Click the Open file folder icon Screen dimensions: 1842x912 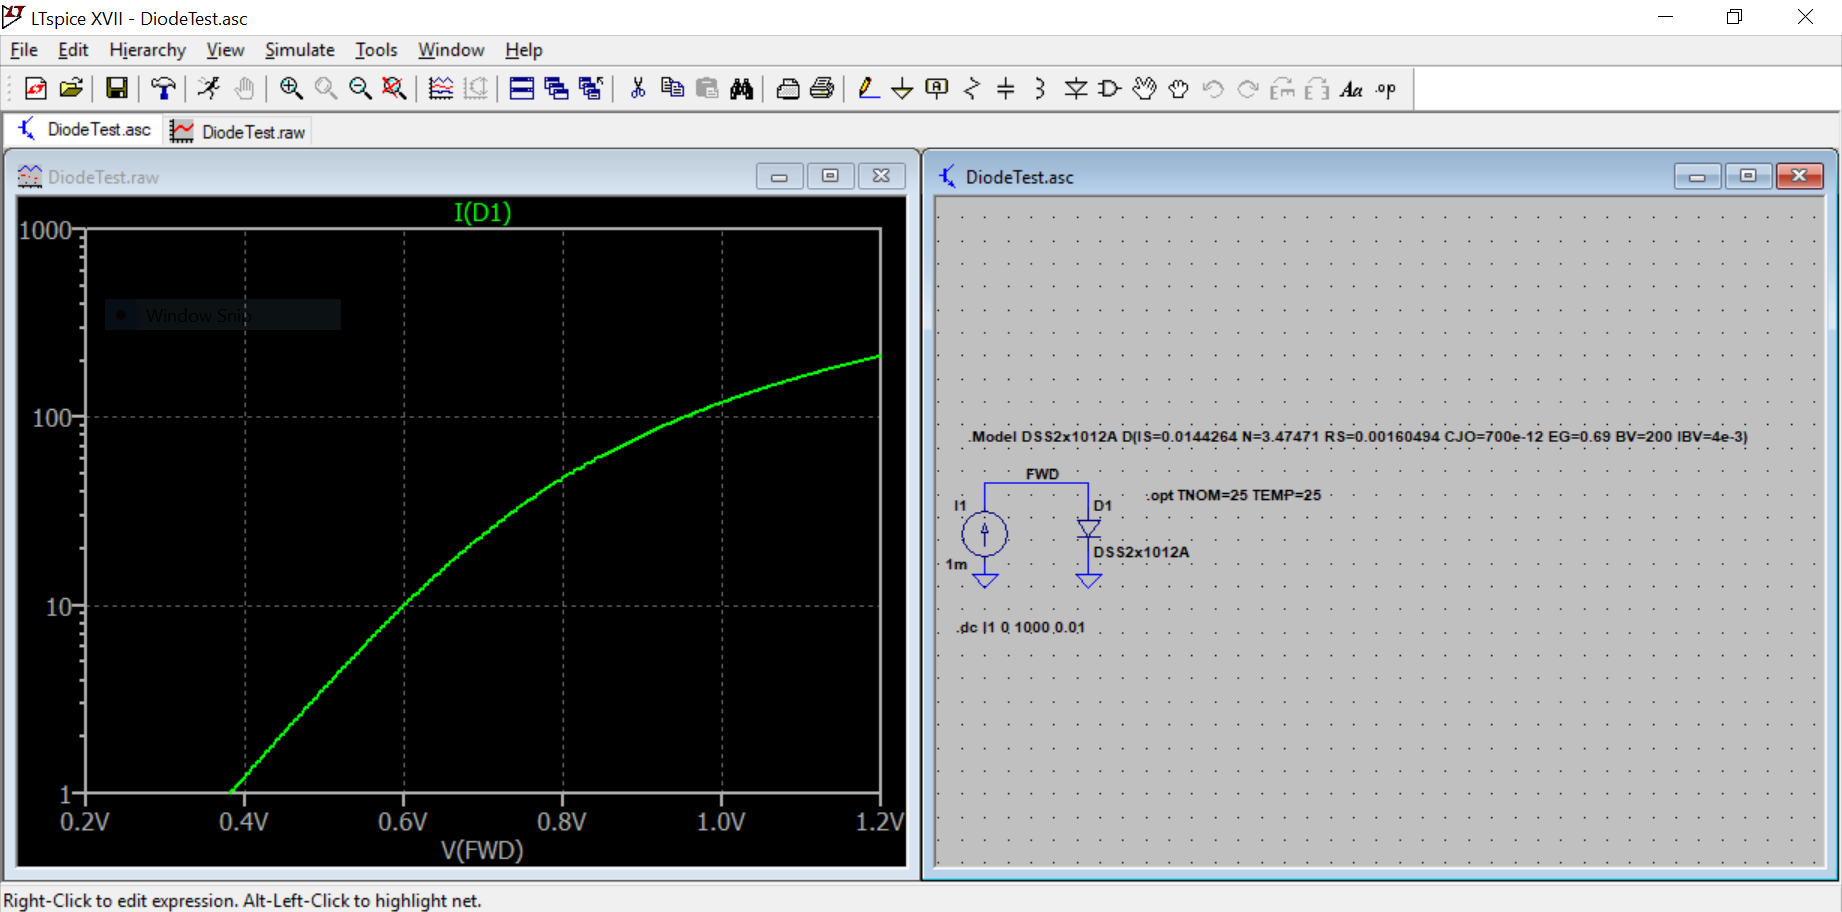pyautogui.click(x=71, y=89)
